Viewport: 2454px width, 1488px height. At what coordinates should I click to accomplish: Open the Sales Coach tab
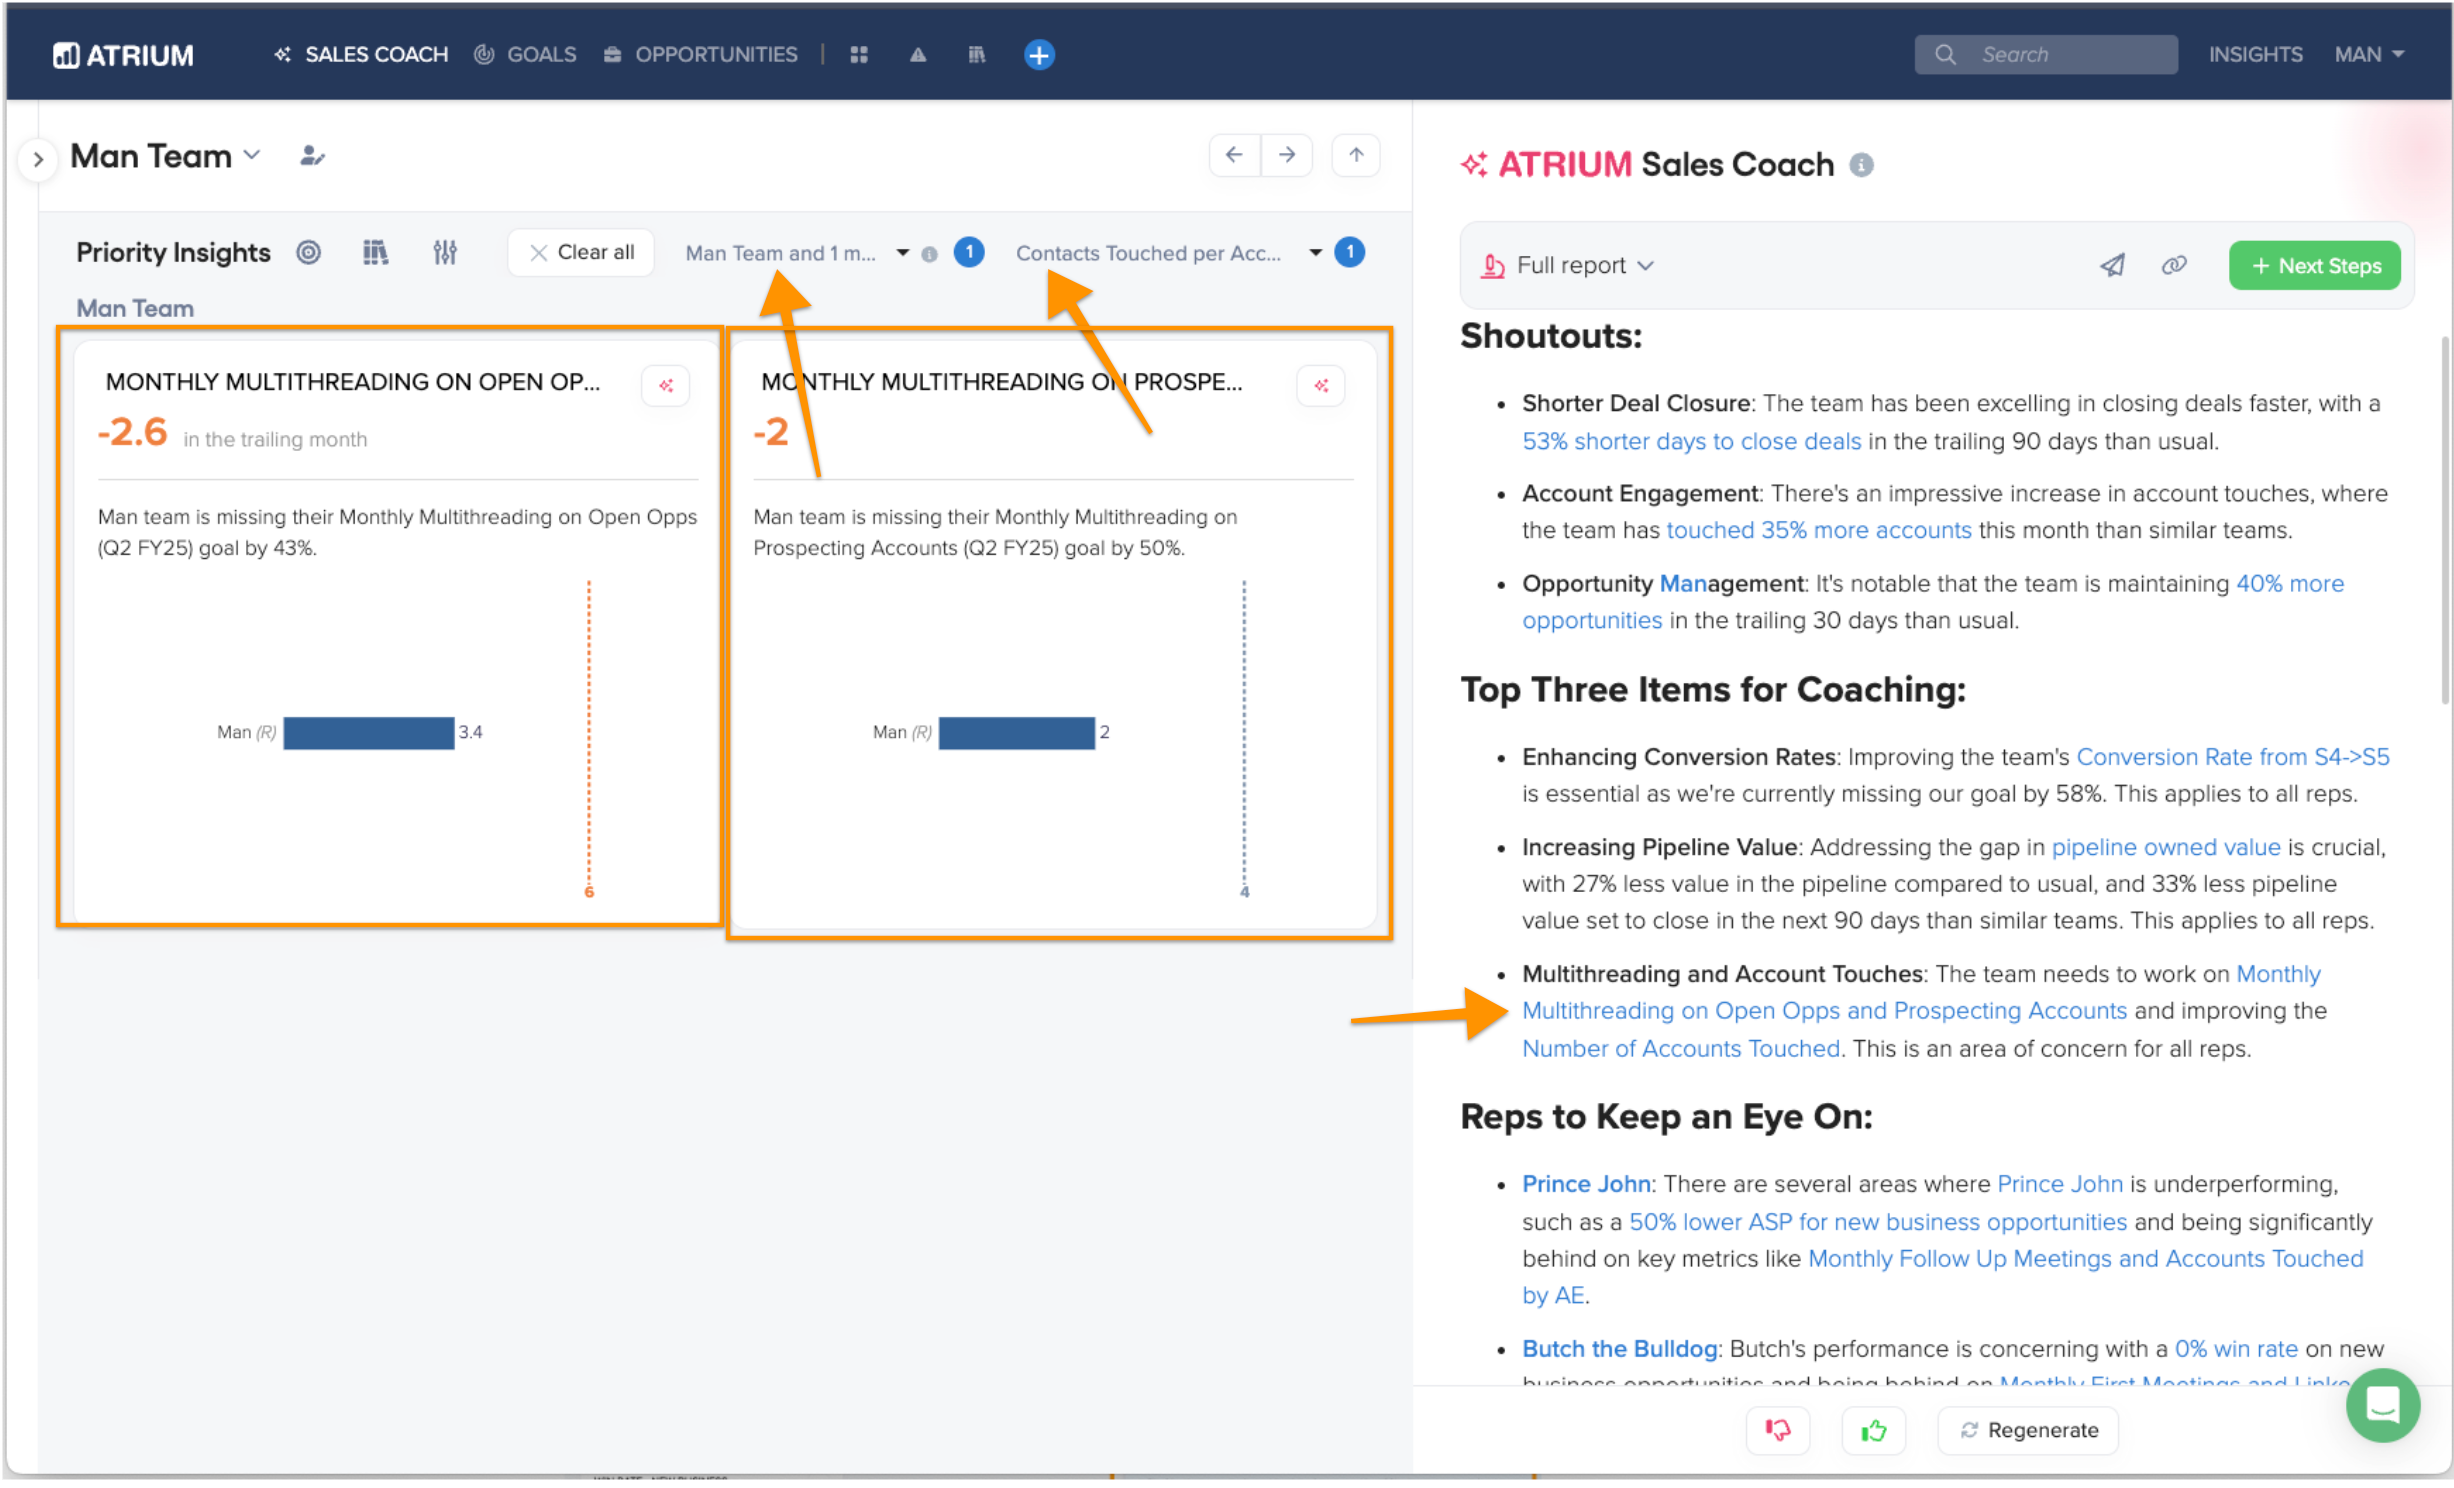pos(361,55)
